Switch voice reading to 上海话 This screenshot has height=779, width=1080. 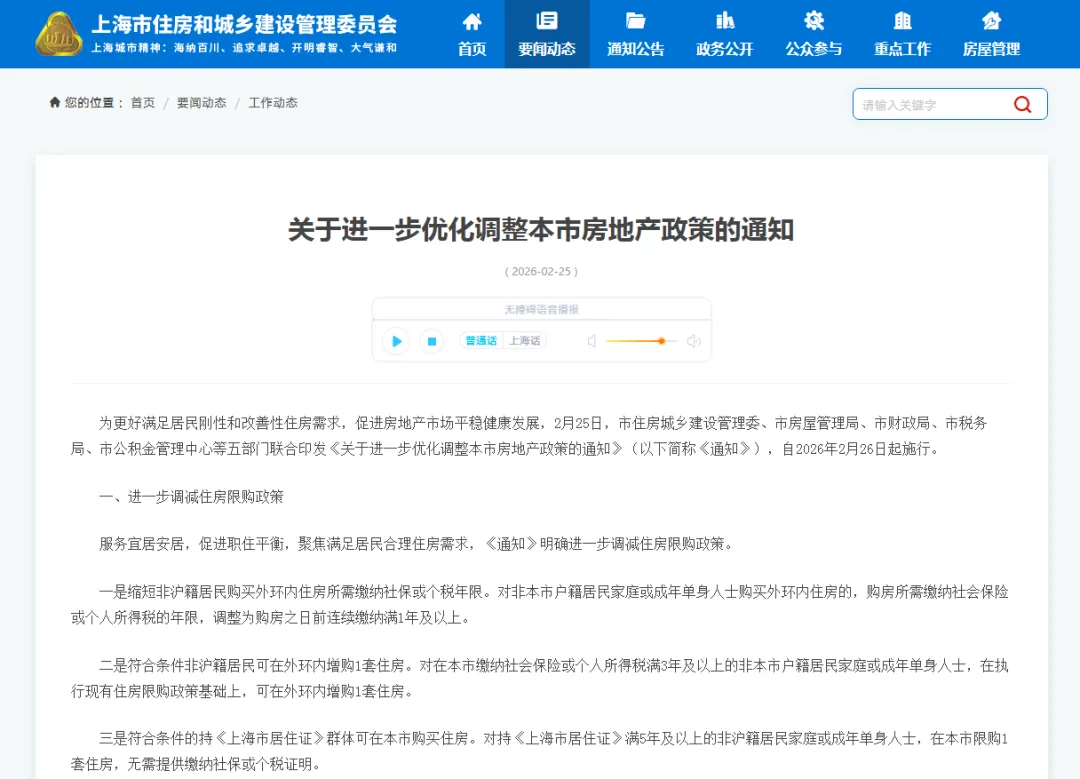(x=525, y=341)
